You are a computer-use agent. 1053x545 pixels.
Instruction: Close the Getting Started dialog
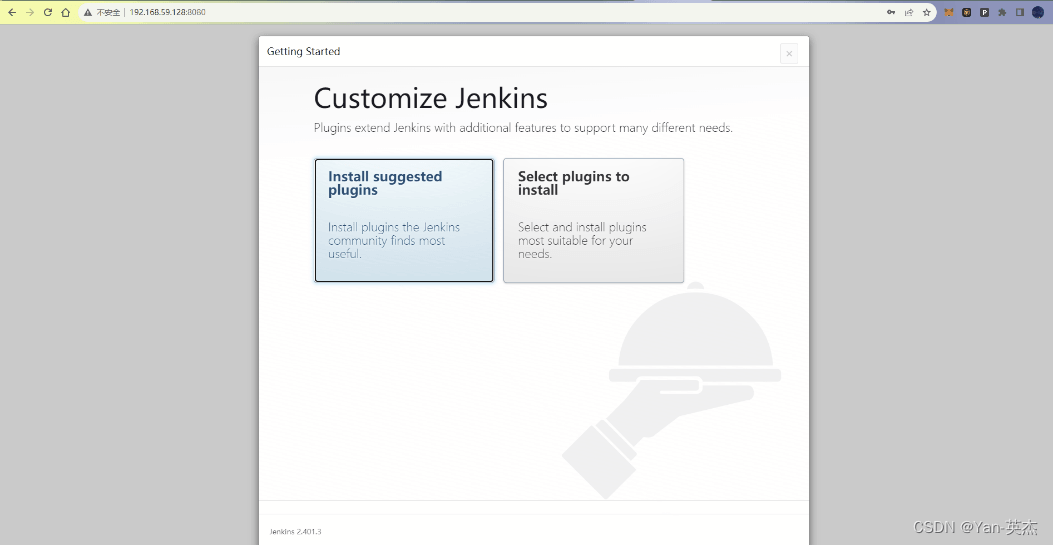[x=789, y=54]
